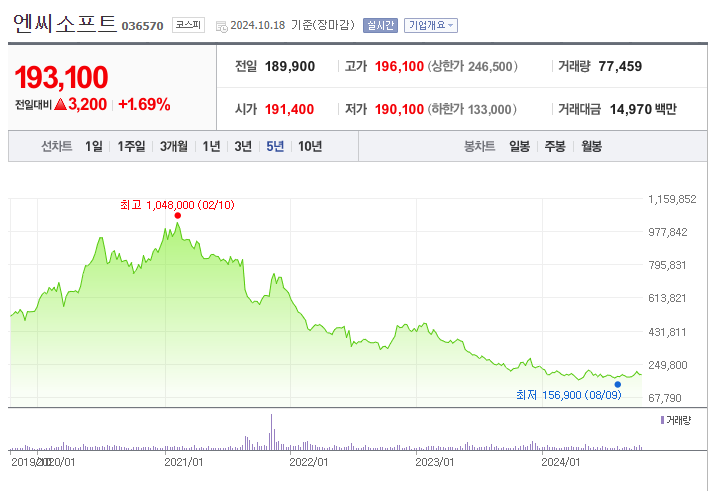Click the 시가 value 191,400
This screenshot has width=708, height=491.
[289, 109]
